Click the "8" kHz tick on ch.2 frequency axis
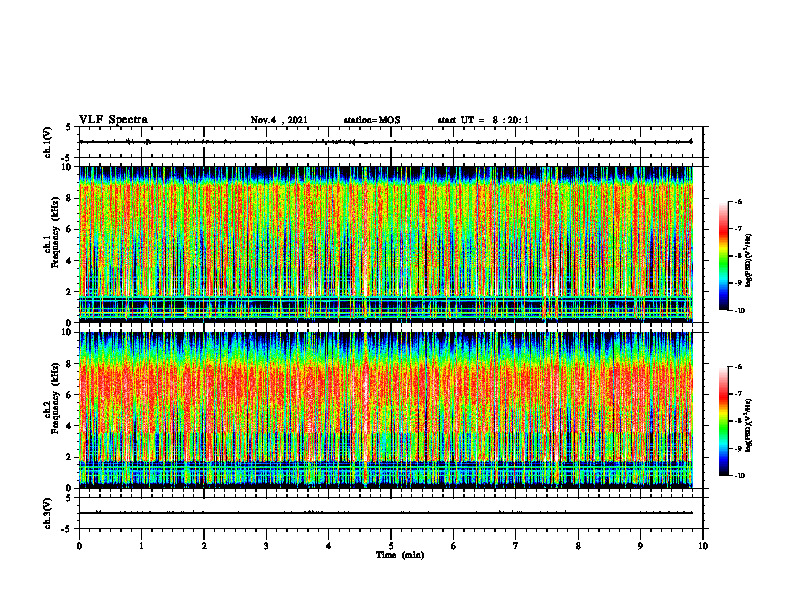The image size is (792, 612). coord(70,363)
